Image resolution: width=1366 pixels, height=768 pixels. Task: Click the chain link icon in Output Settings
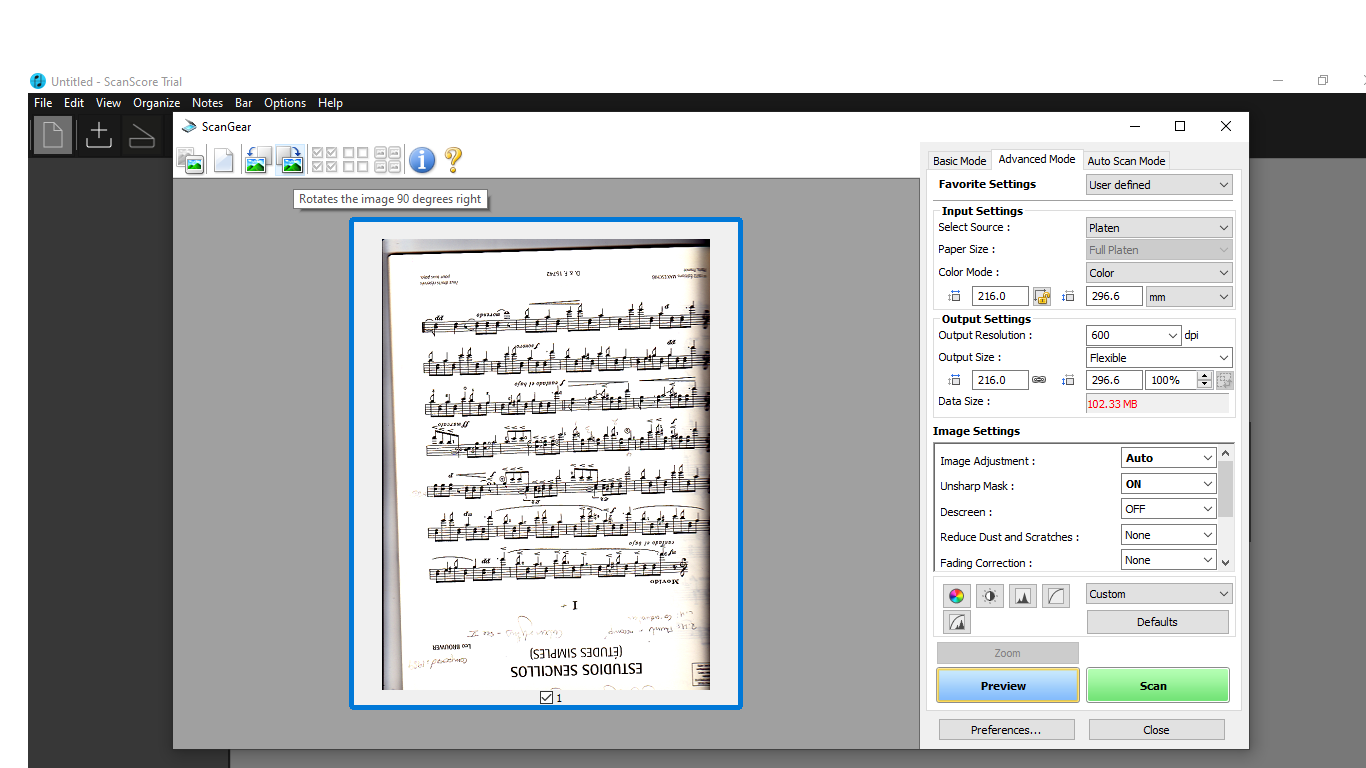1039,380
